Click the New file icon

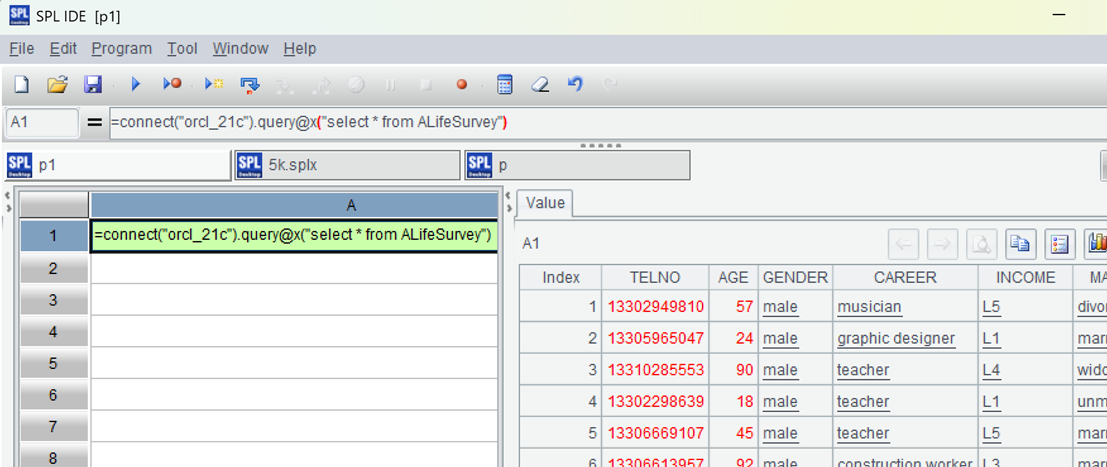click(21, 85)
